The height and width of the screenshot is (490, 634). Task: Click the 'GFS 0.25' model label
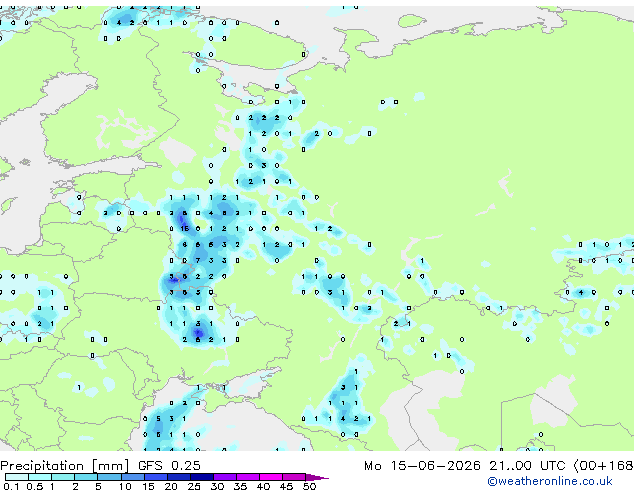click(x=169, y=465)
